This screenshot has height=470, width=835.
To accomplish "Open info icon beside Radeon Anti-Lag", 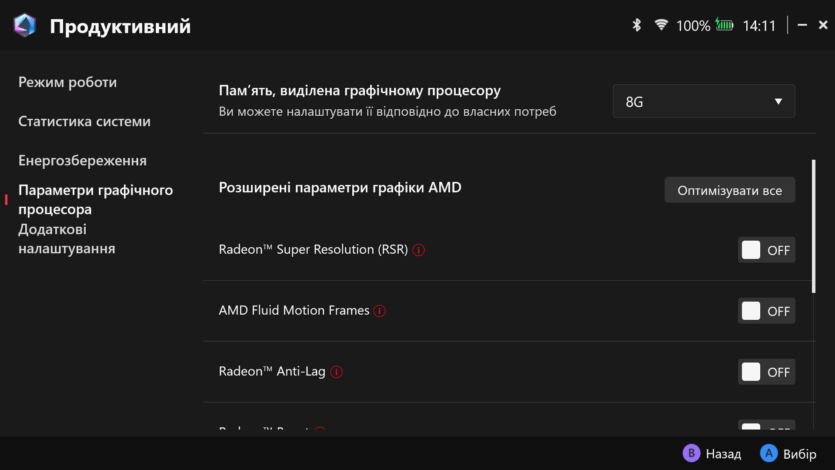I will tap(337, 372).
